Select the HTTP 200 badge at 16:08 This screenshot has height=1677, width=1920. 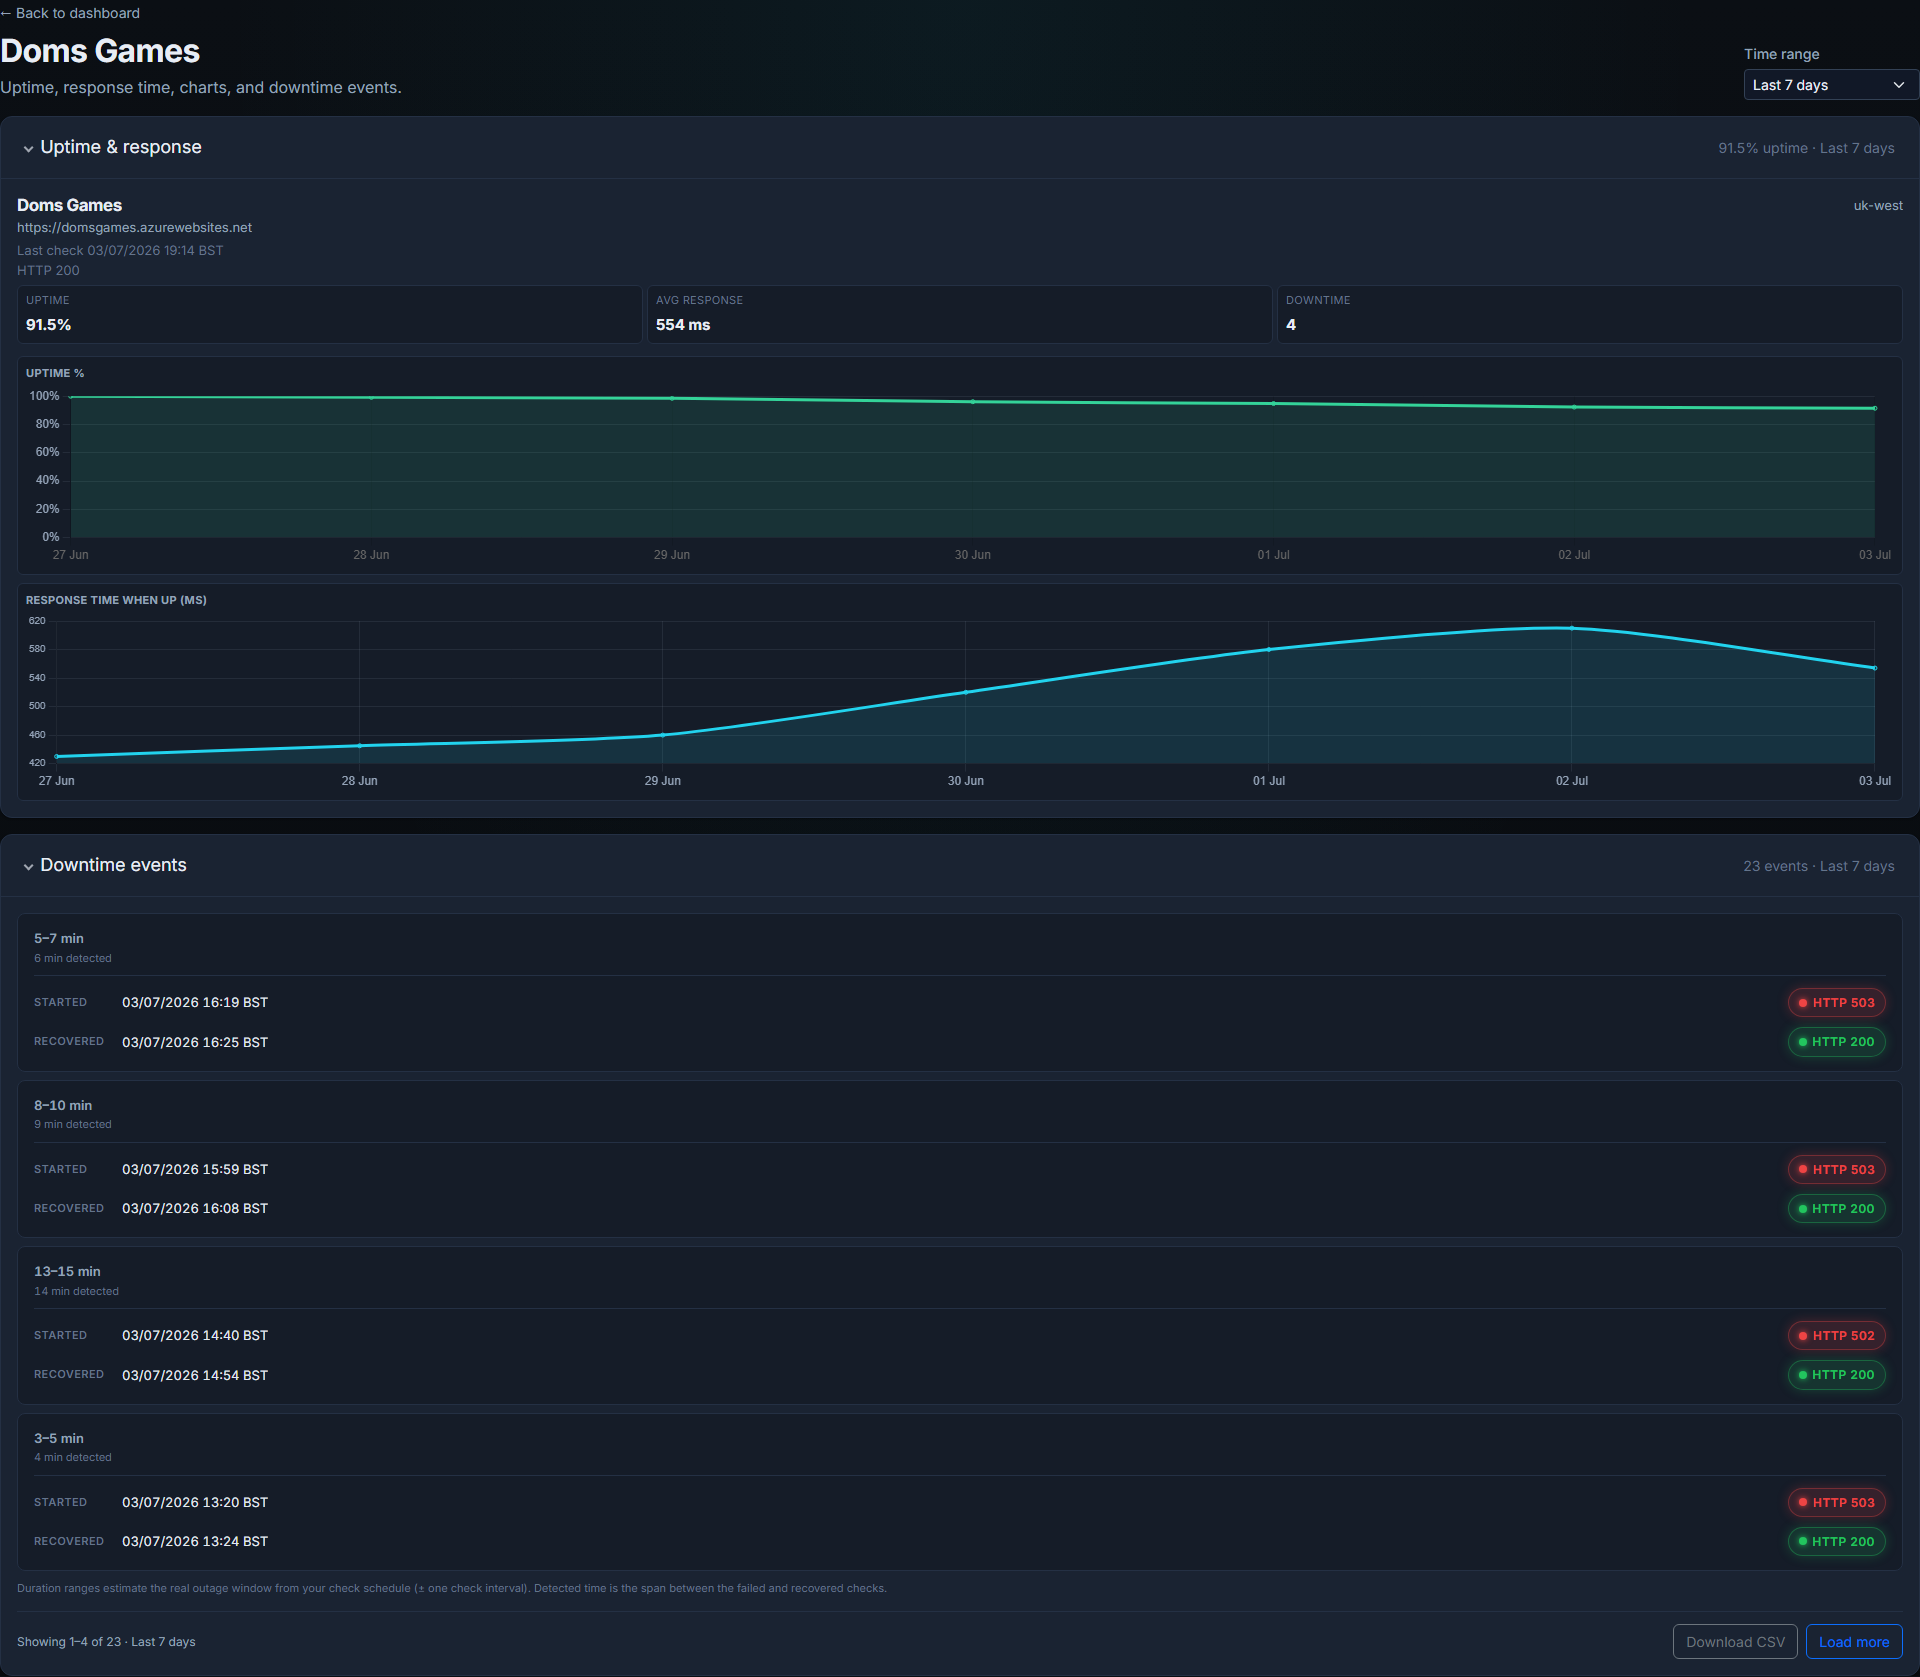click(x=1837, y=1209)
